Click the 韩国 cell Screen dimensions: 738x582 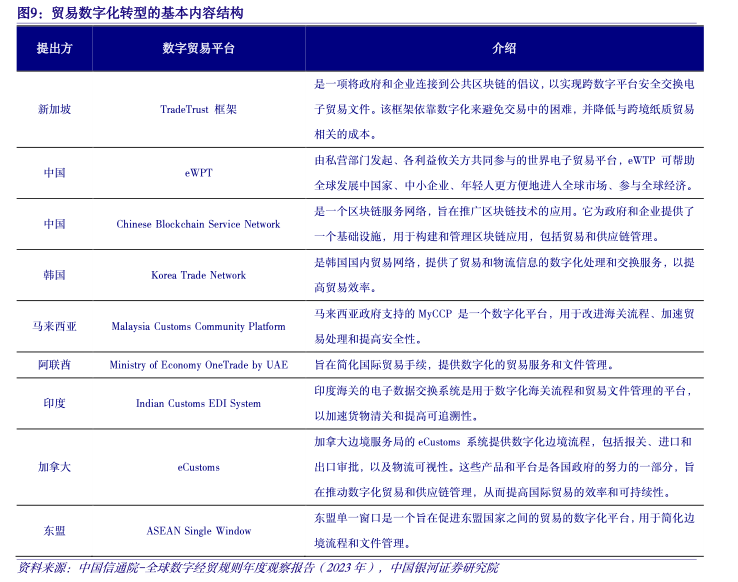(x=54, y=275)
